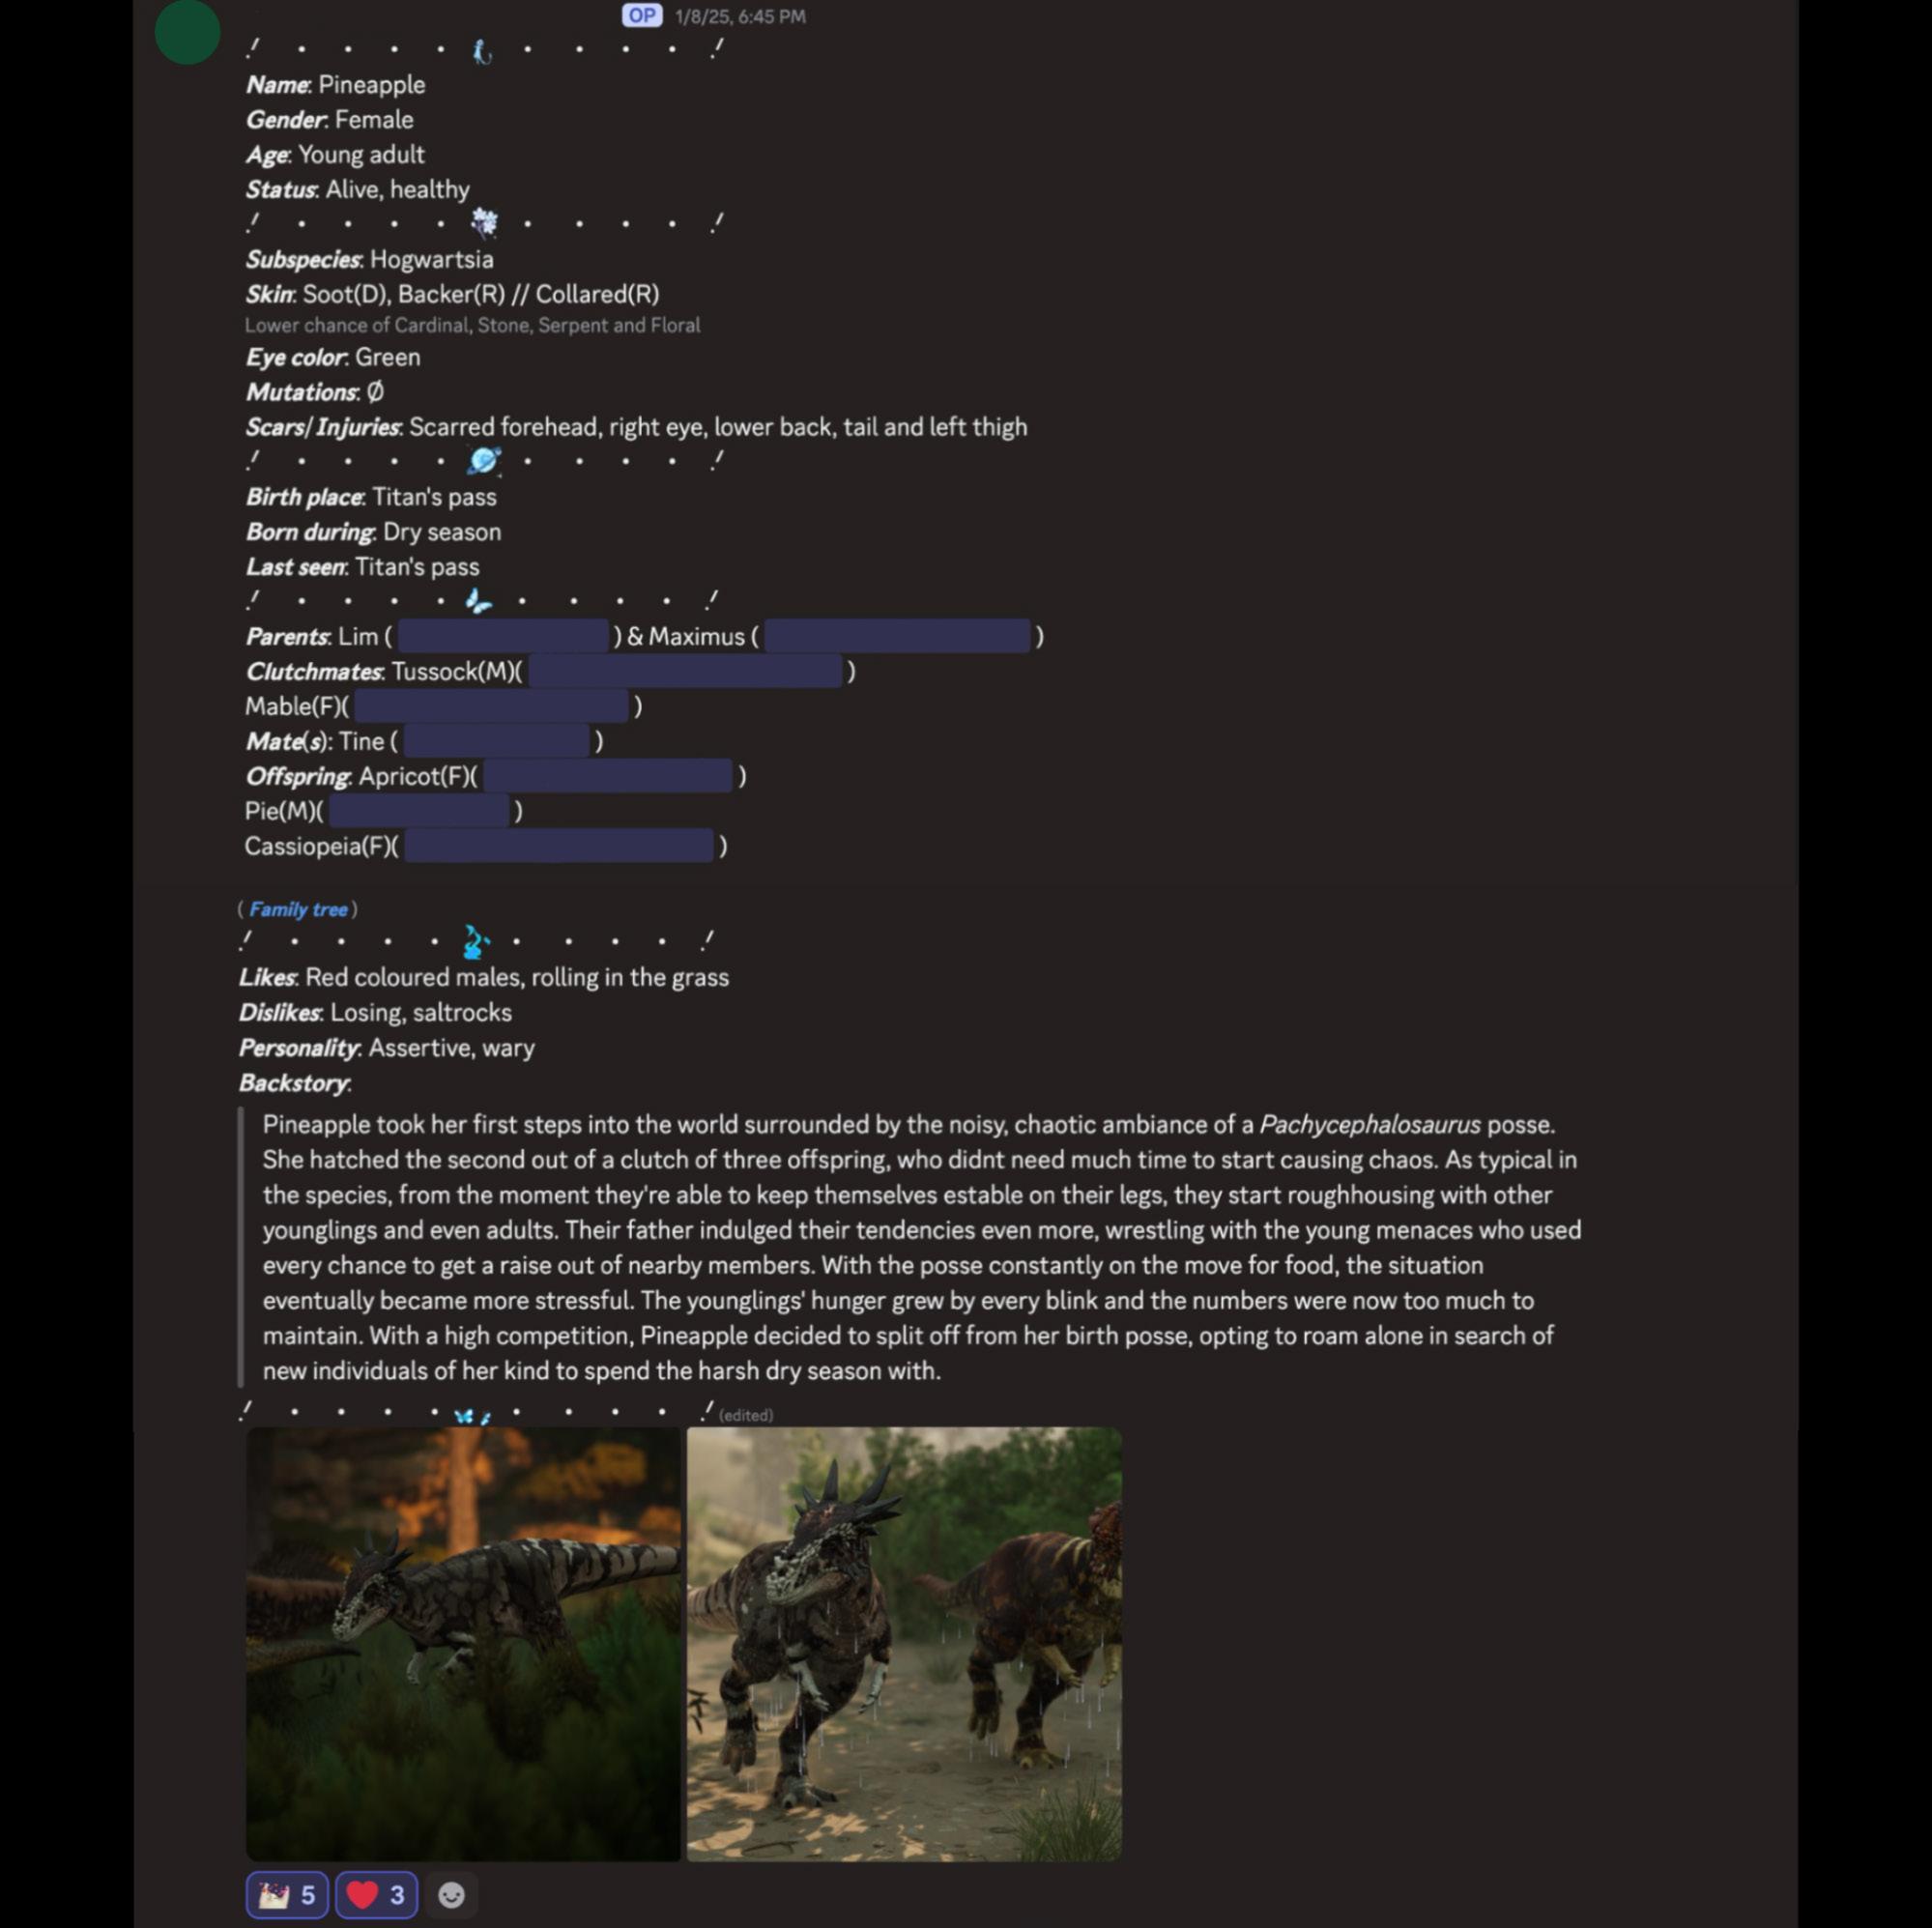1932x1928 pixels.
Task: Click the blue flower bouquet emoji
Action: pyautogui.click(x=484, y=222)
